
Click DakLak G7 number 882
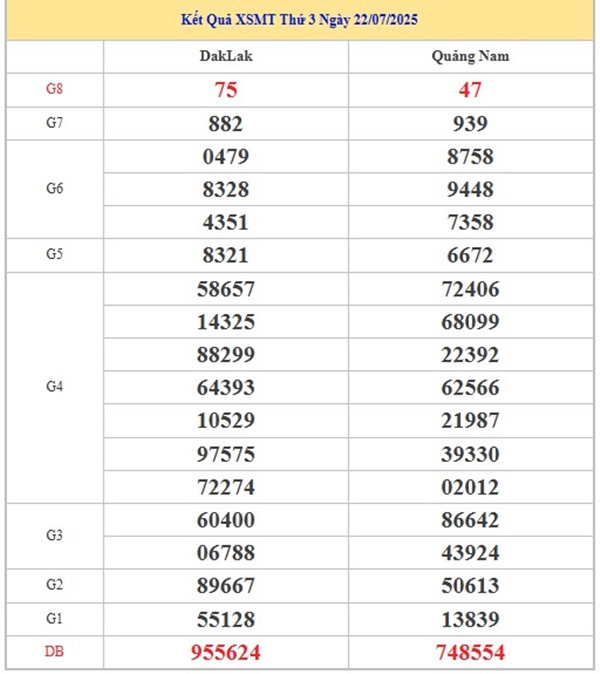tap(226, 123)
